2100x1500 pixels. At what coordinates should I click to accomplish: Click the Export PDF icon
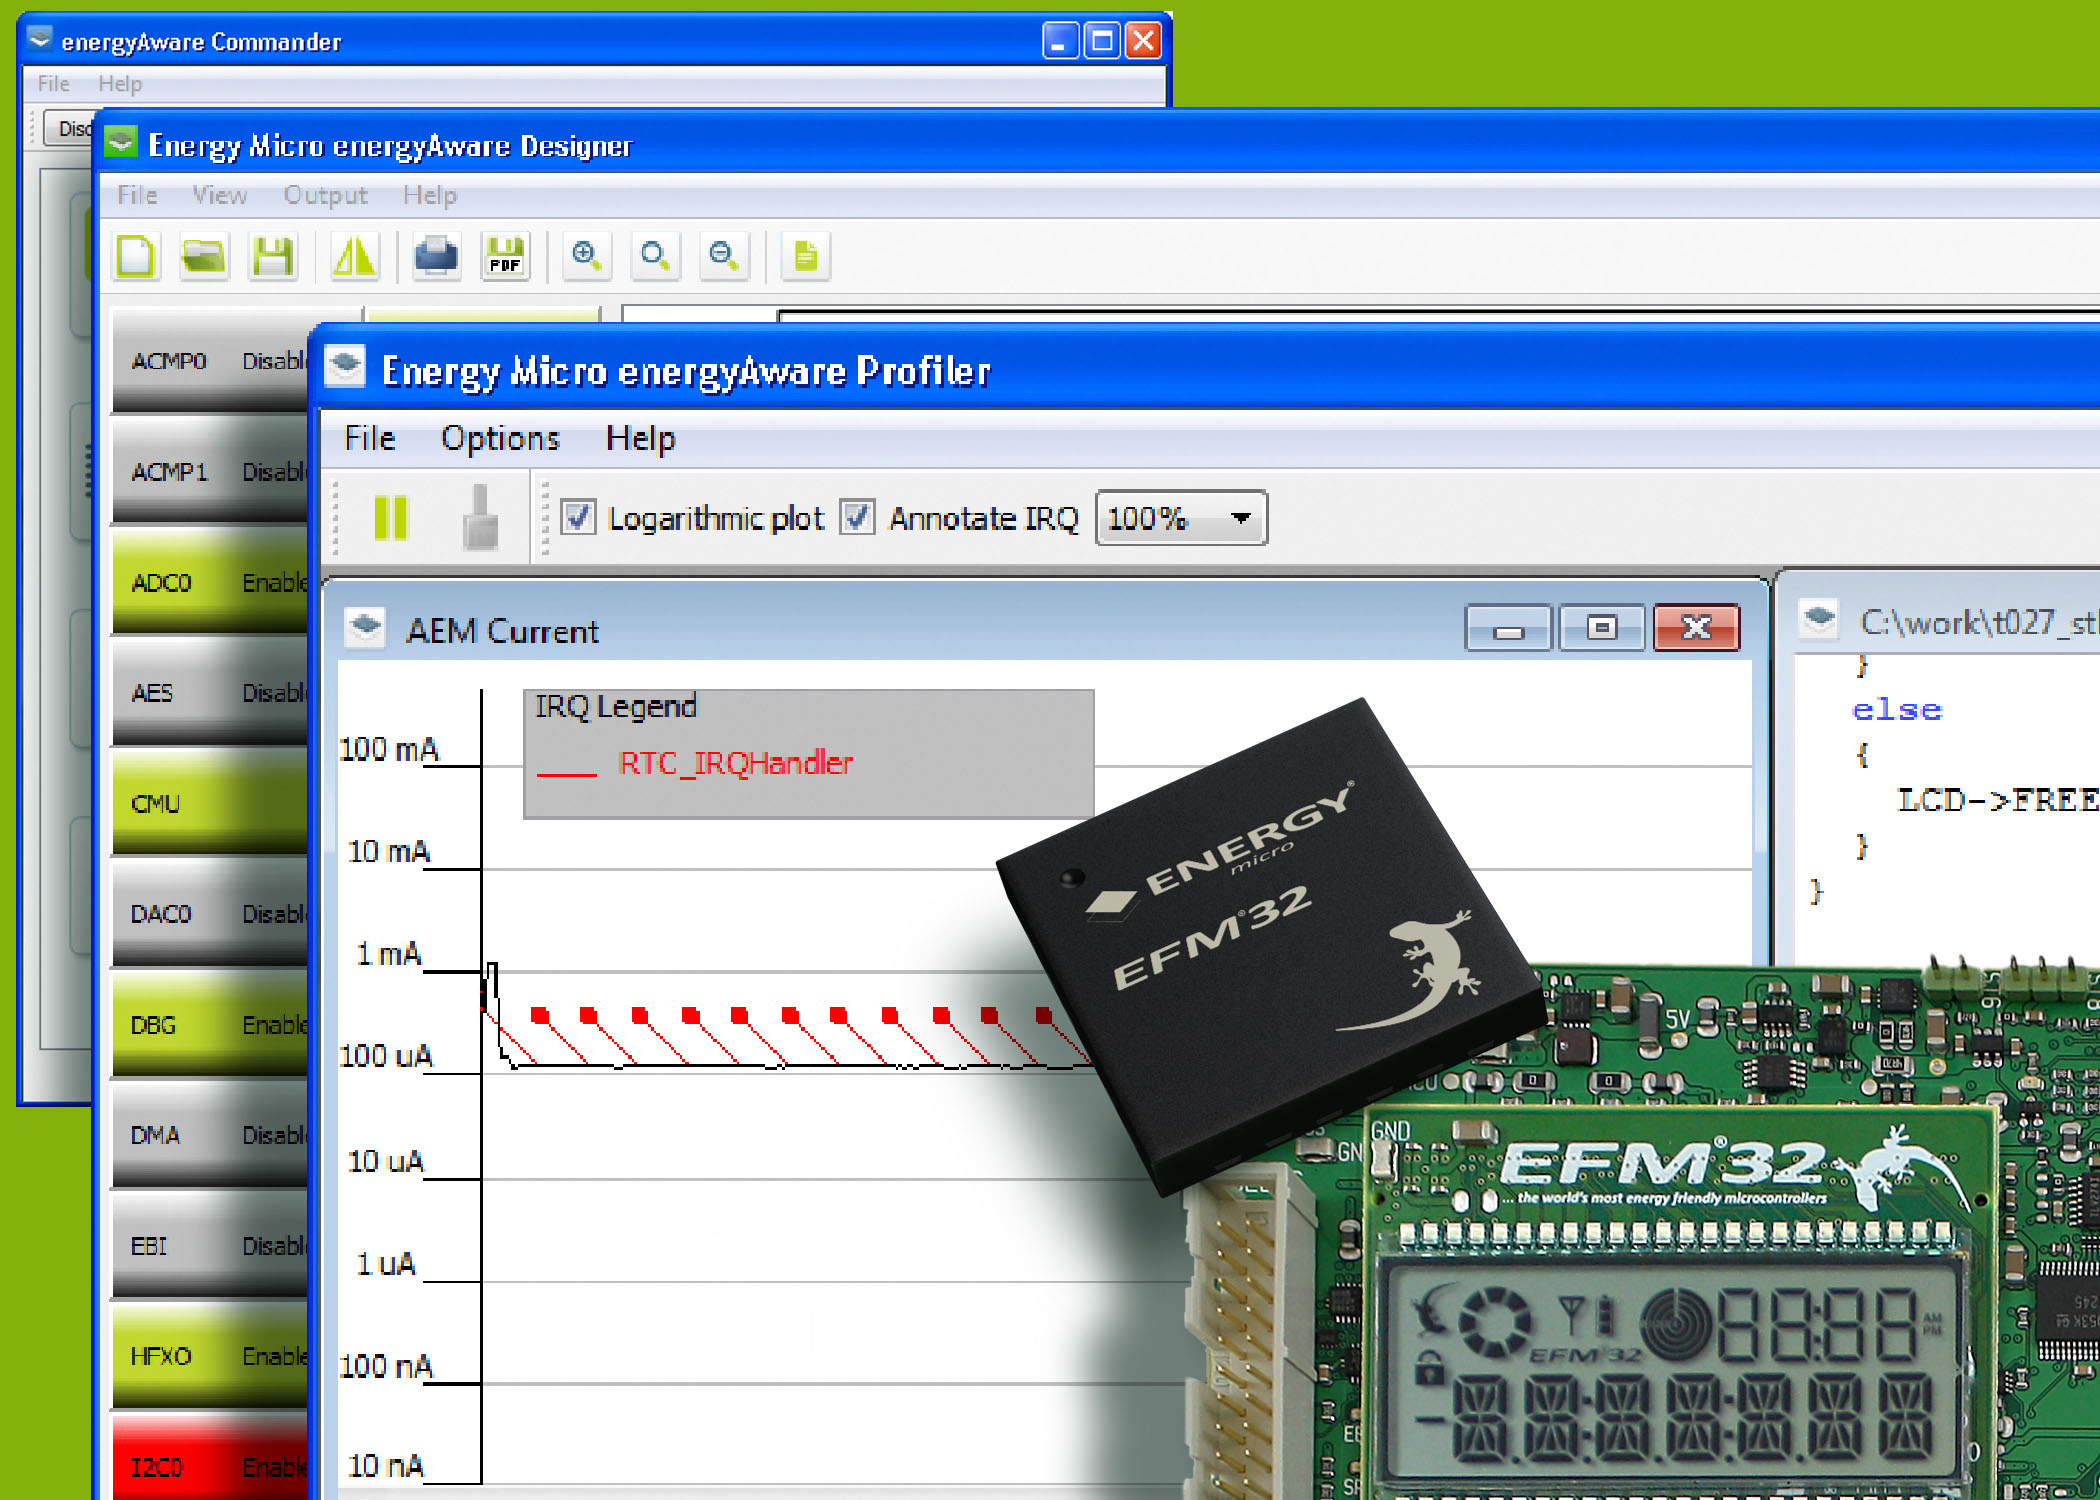pos(505,256)
